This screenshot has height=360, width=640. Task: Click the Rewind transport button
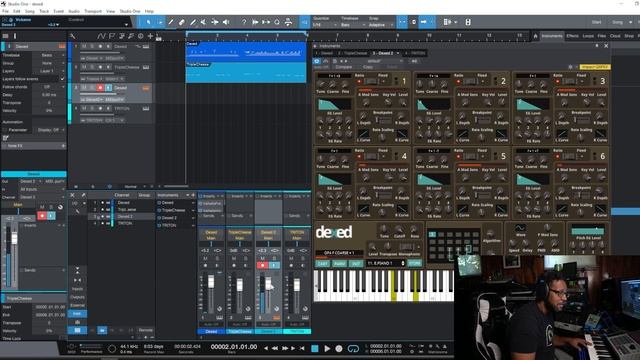[275, 348]
